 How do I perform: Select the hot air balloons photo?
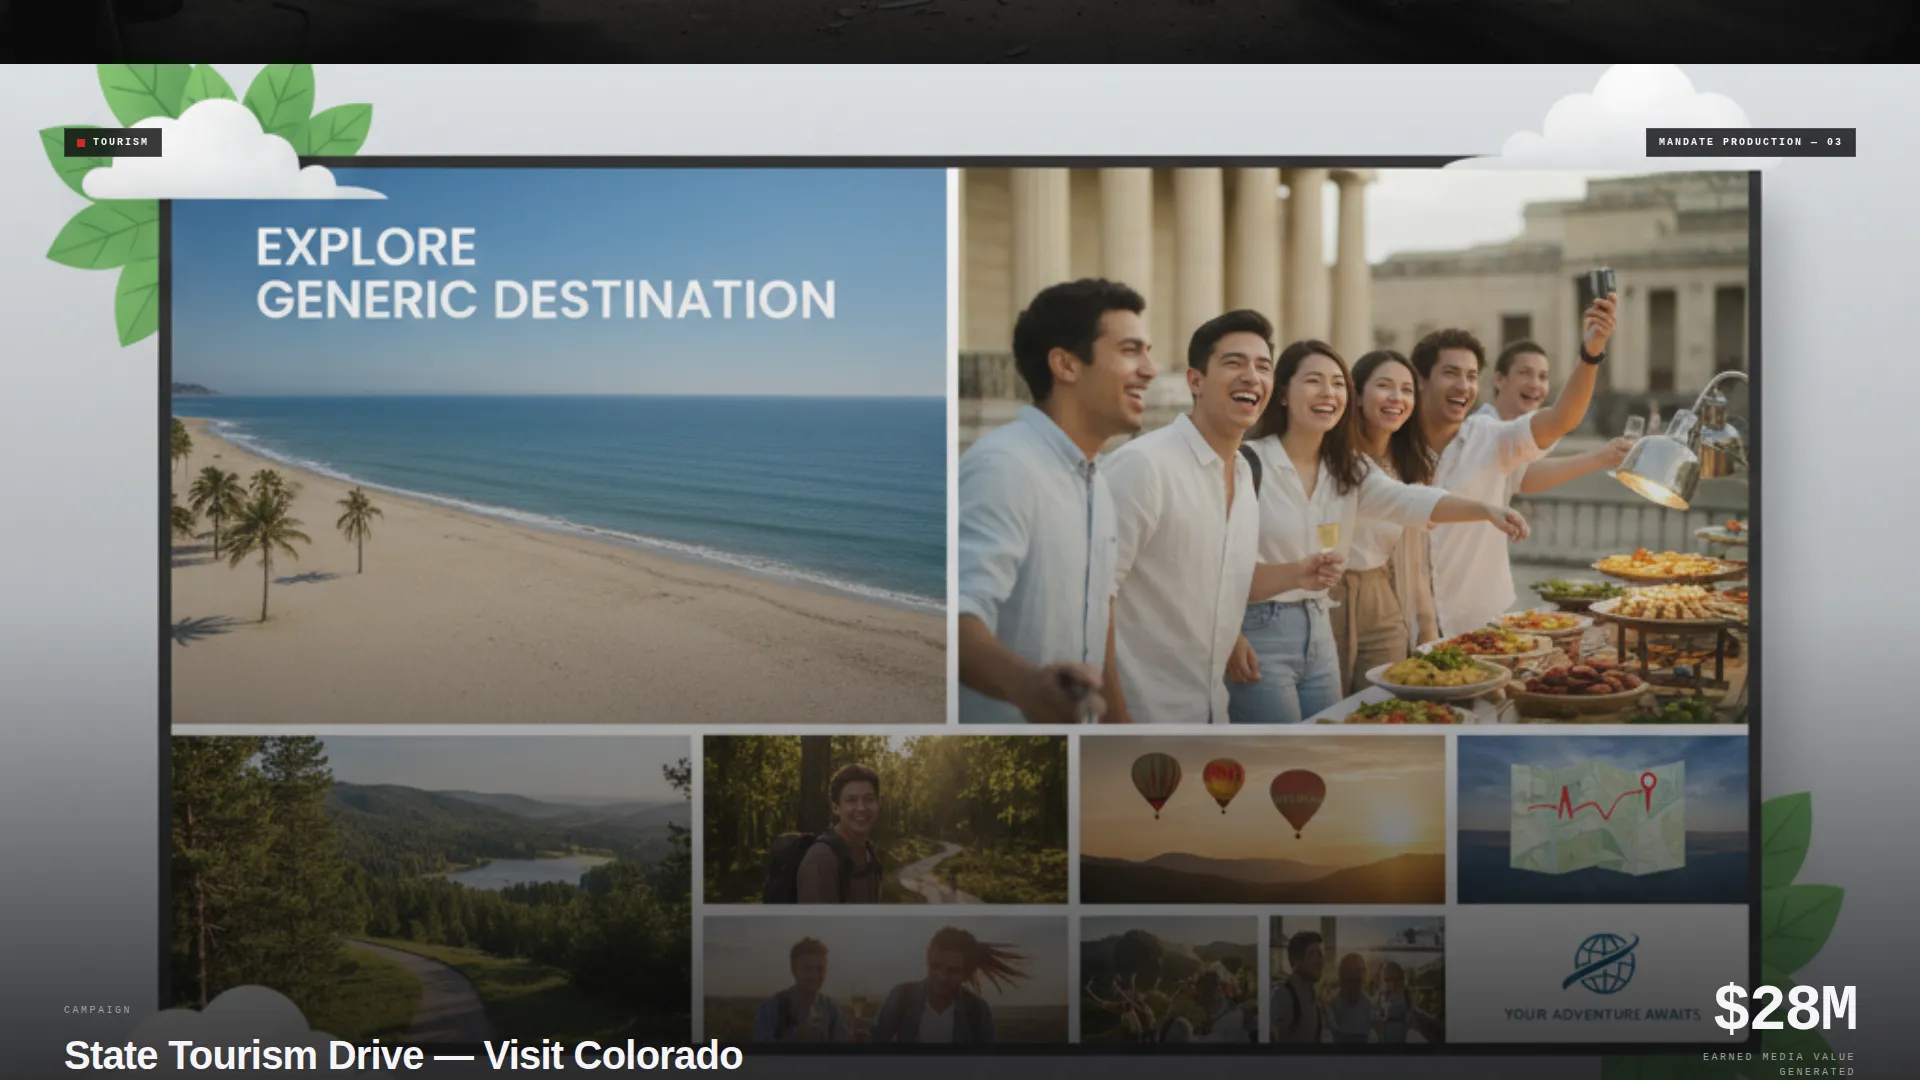click(x=1262, y=820)
